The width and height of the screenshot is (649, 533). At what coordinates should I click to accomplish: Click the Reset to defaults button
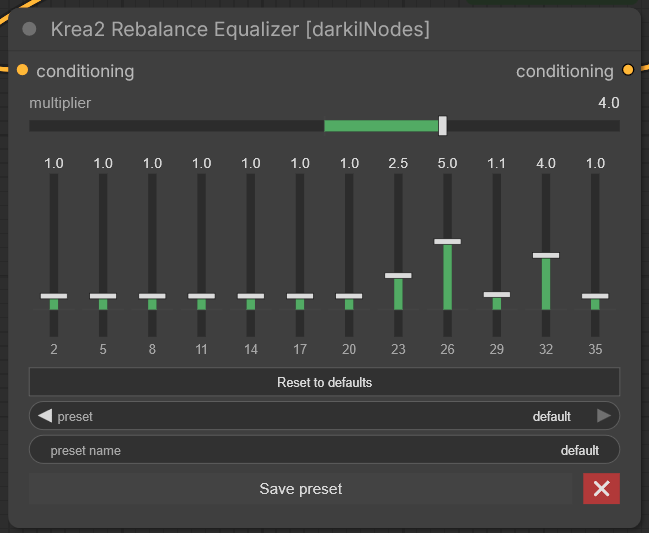click(324, 382)
